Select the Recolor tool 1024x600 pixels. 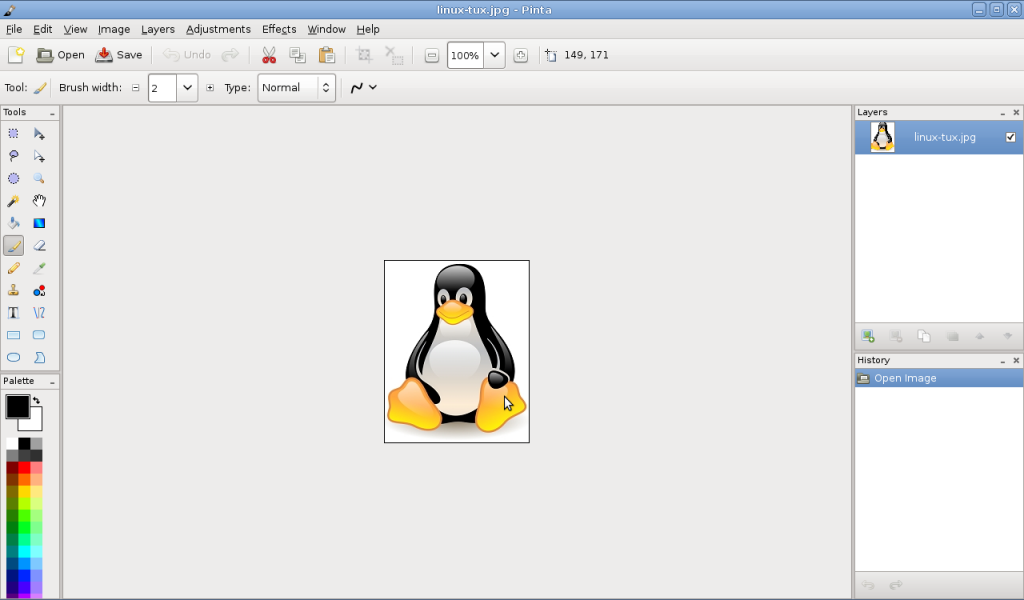39,291
